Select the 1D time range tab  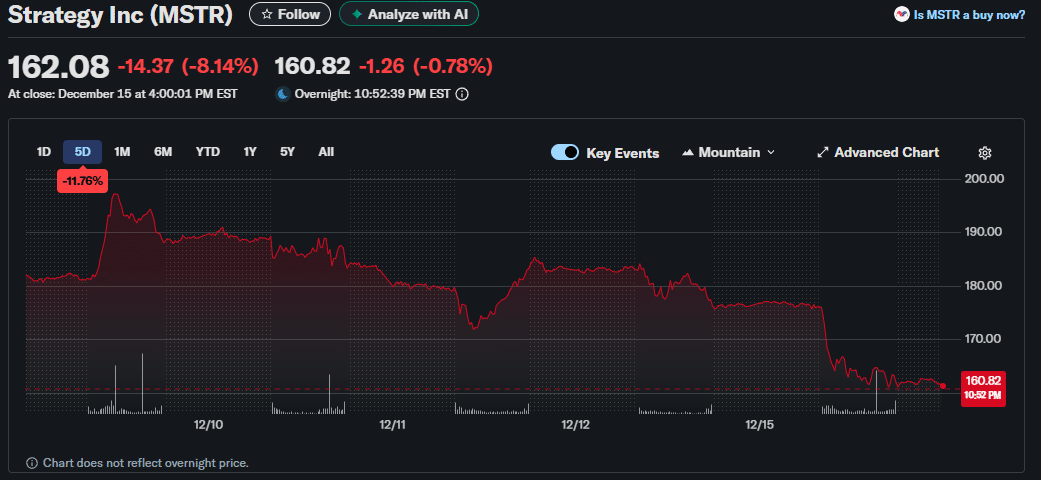[44, 152]
